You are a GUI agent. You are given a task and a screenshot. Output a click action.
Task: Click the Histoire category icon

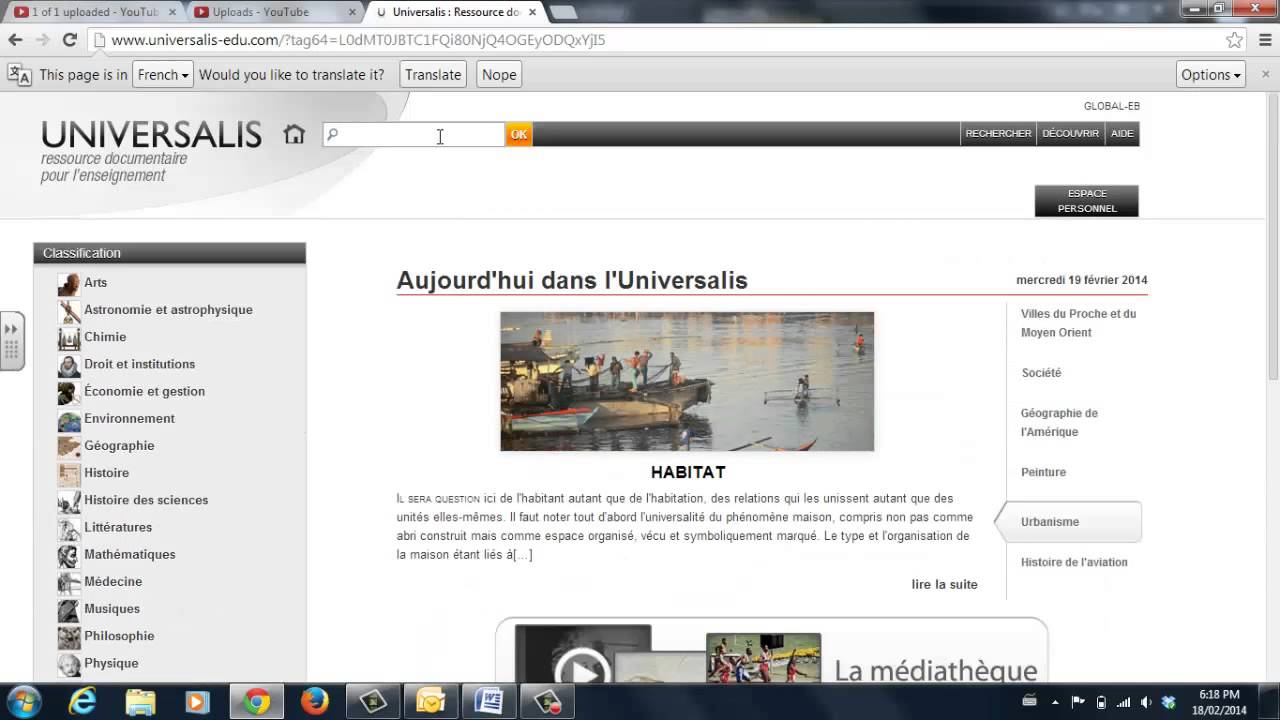(x=69, y=474)
